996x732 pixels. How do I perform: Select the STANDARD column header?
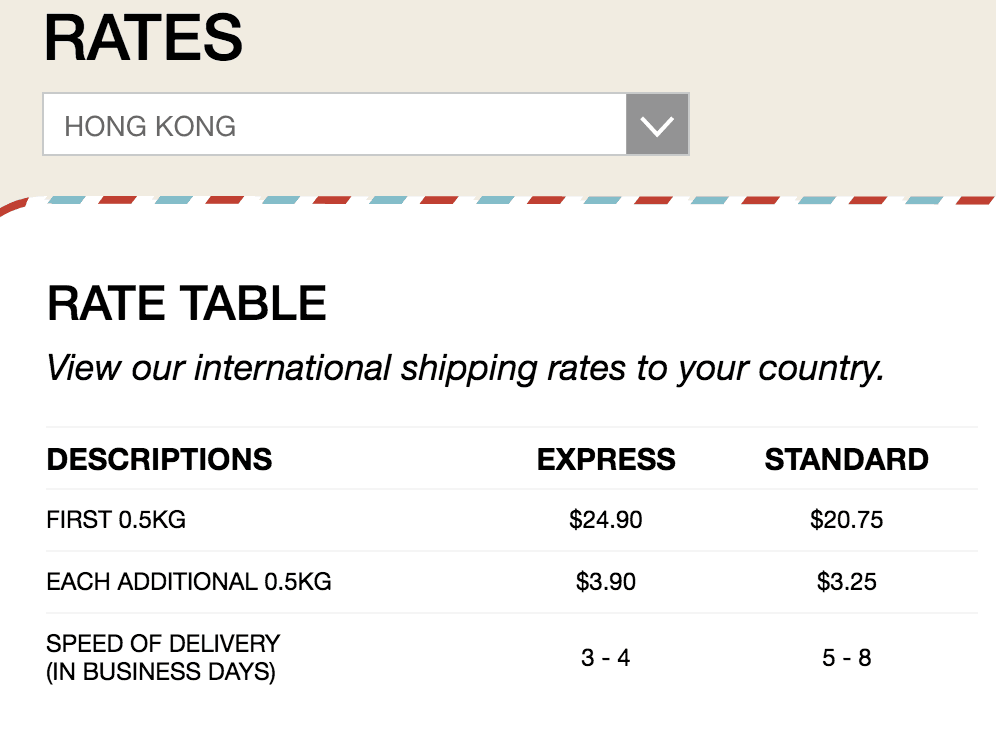point(846,459)
